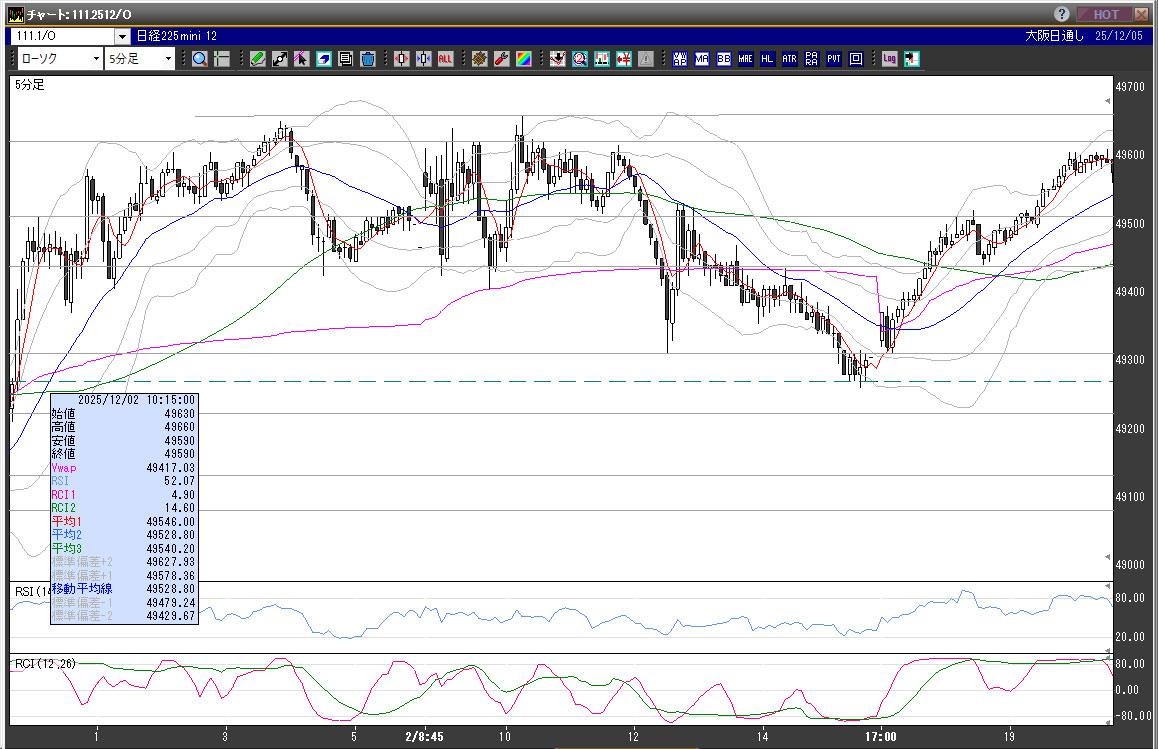
Task: Toggle the Log scale button
Action: tap(889, 59)
